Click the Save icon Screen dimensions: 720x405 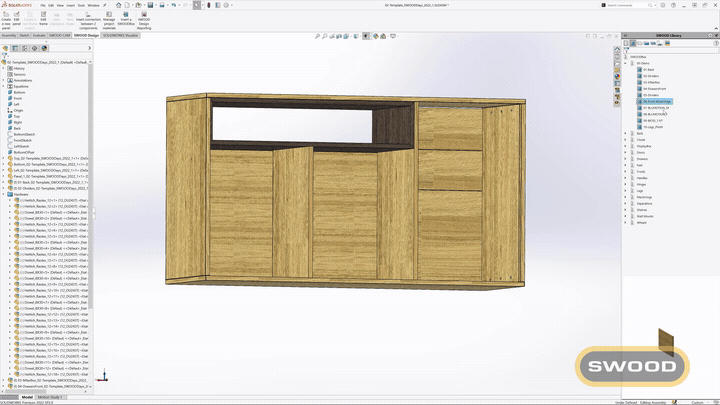(x=150, y=5)
